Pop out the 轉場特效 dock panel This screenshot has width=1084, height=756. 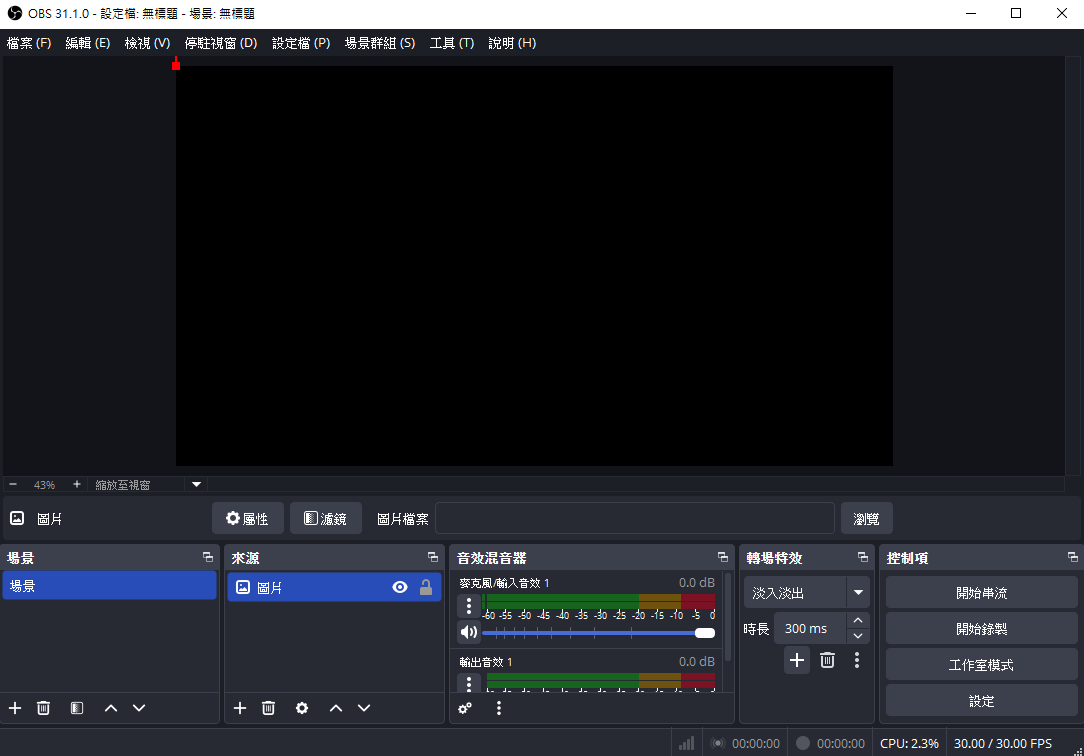click(863, 557)
